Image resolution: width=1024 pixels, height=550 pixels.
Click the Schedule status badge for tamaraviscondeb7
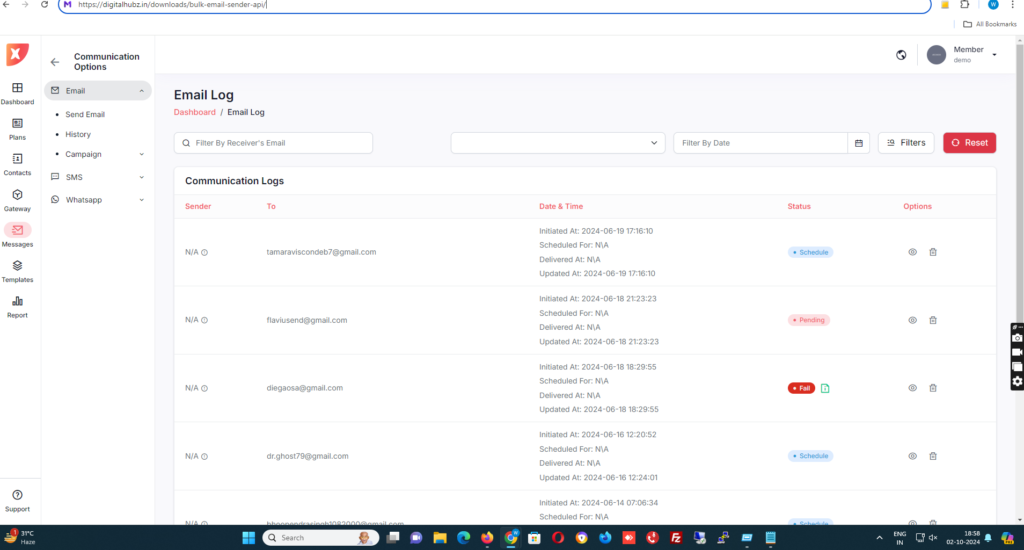(810, 252)
